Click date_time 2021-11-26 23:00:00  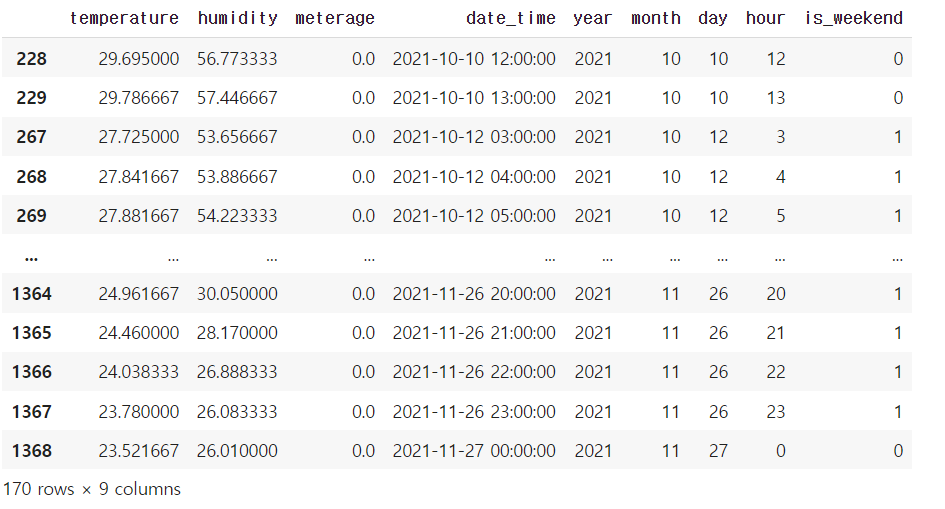click(x=474, y=412)
